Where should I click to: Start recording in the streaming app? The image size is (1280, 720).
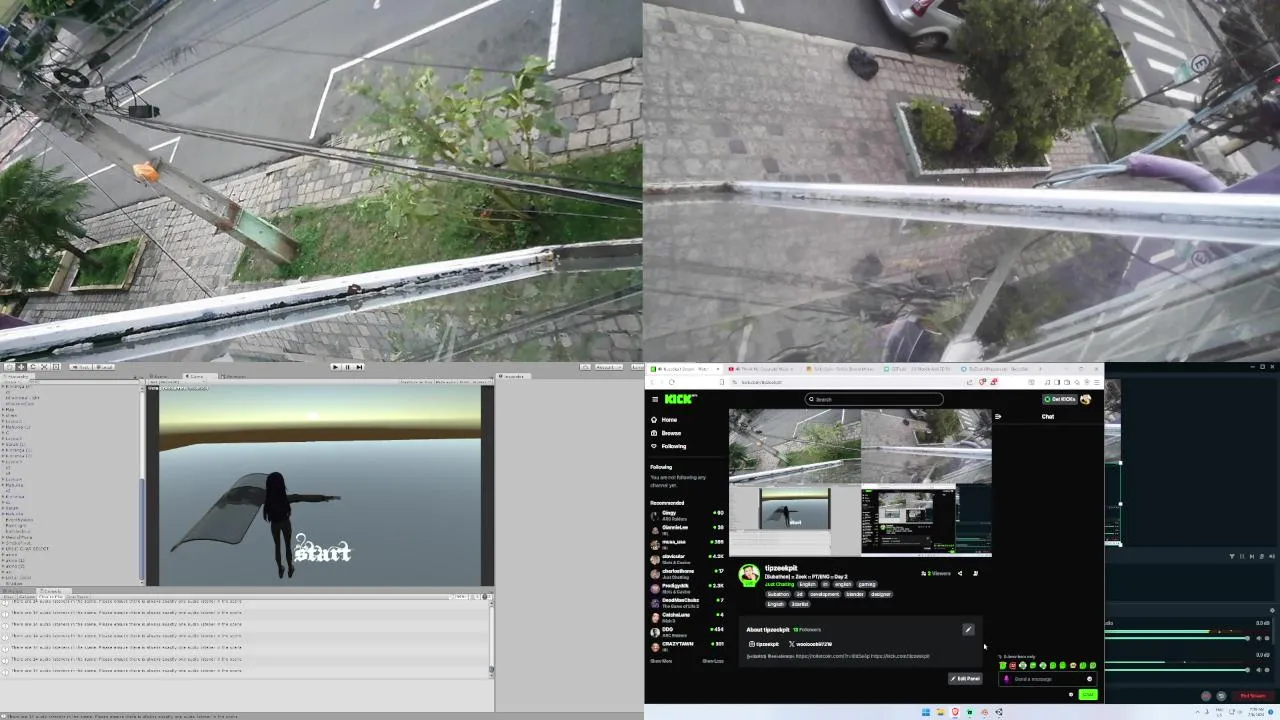(1206, 696)
